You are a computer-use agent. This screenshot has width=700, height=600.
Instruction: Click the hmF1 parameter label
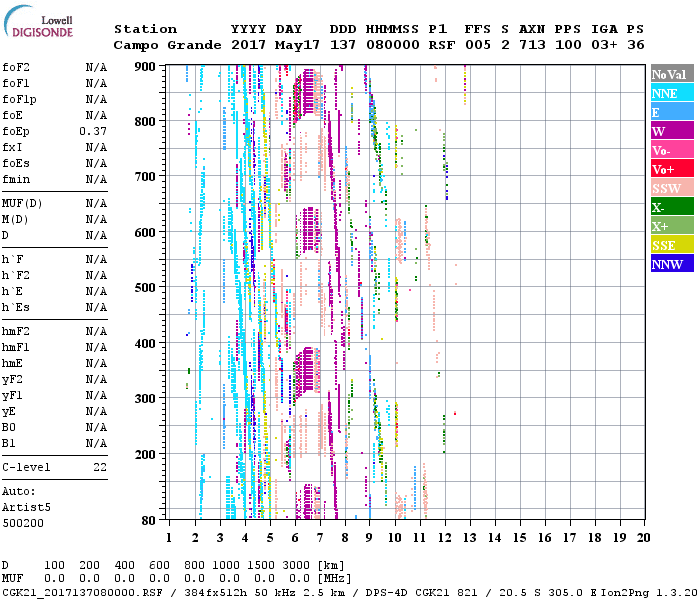[16, 347]
